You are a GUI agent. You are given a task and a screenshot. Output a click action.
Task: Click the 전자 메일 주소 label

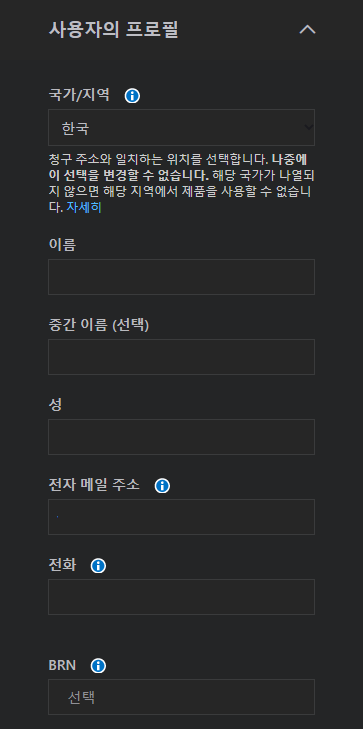pyautogui.click(x=94, y=485)
